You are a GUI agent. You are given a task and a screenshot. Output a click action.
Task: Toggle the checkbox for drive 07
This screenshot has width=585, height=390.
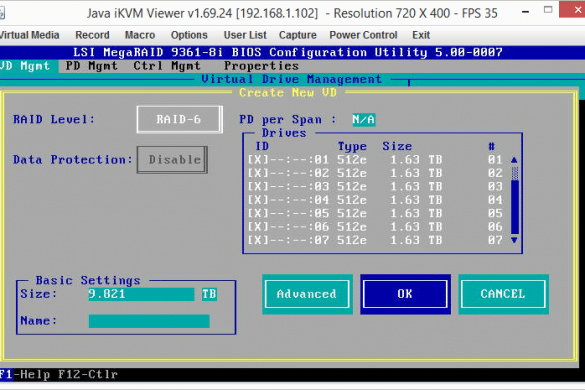coord(258,240)
